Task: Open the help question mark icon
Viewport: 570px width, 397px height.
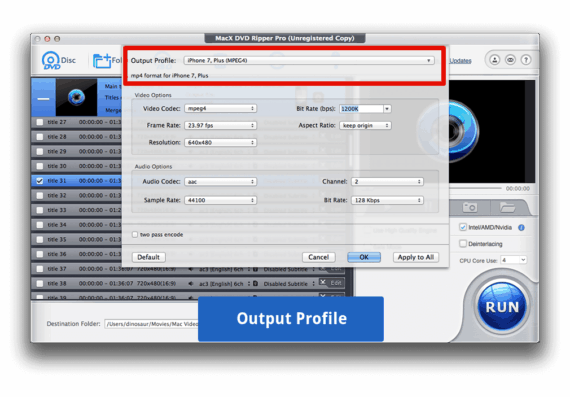Action: (526, 60)
